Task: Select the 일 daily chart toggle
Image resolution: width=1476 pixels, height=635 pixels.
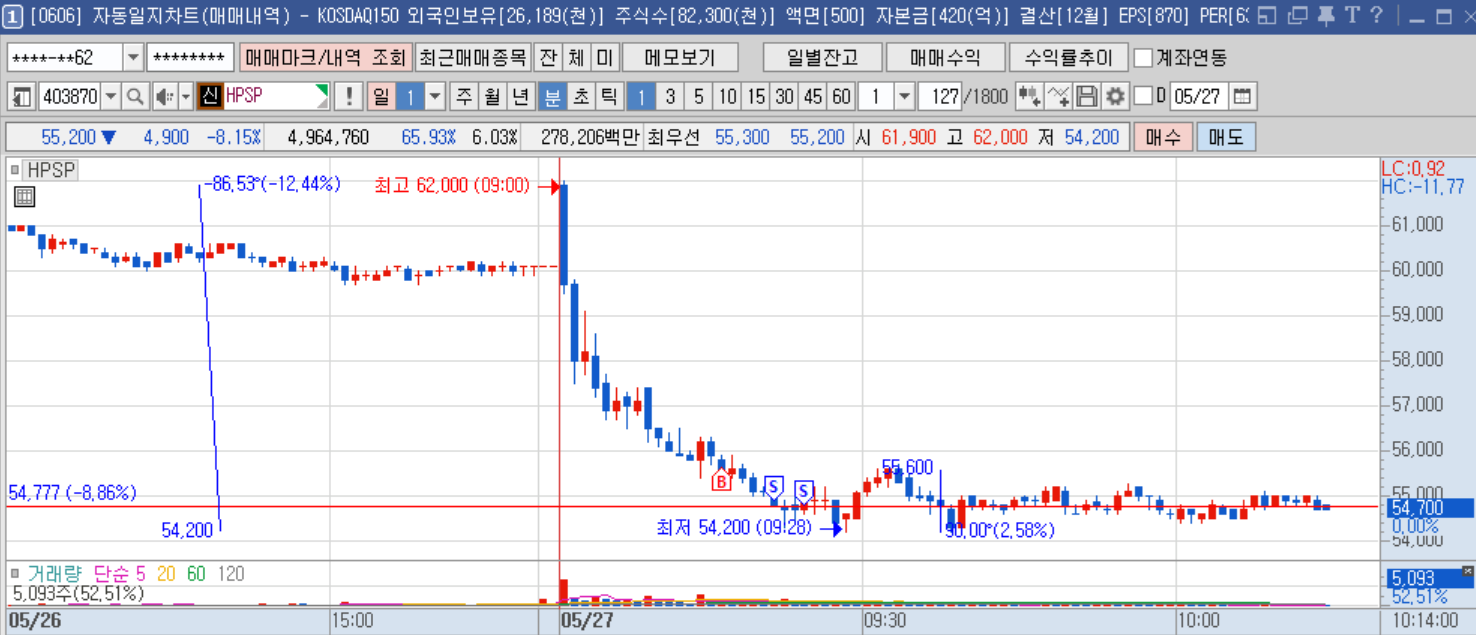Action: click(x=382, y=97)
